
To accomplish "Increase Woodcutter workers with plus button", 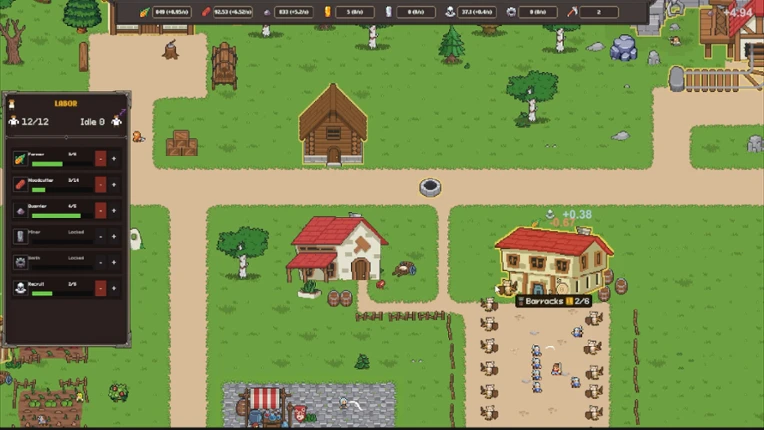I will (114, 185).
